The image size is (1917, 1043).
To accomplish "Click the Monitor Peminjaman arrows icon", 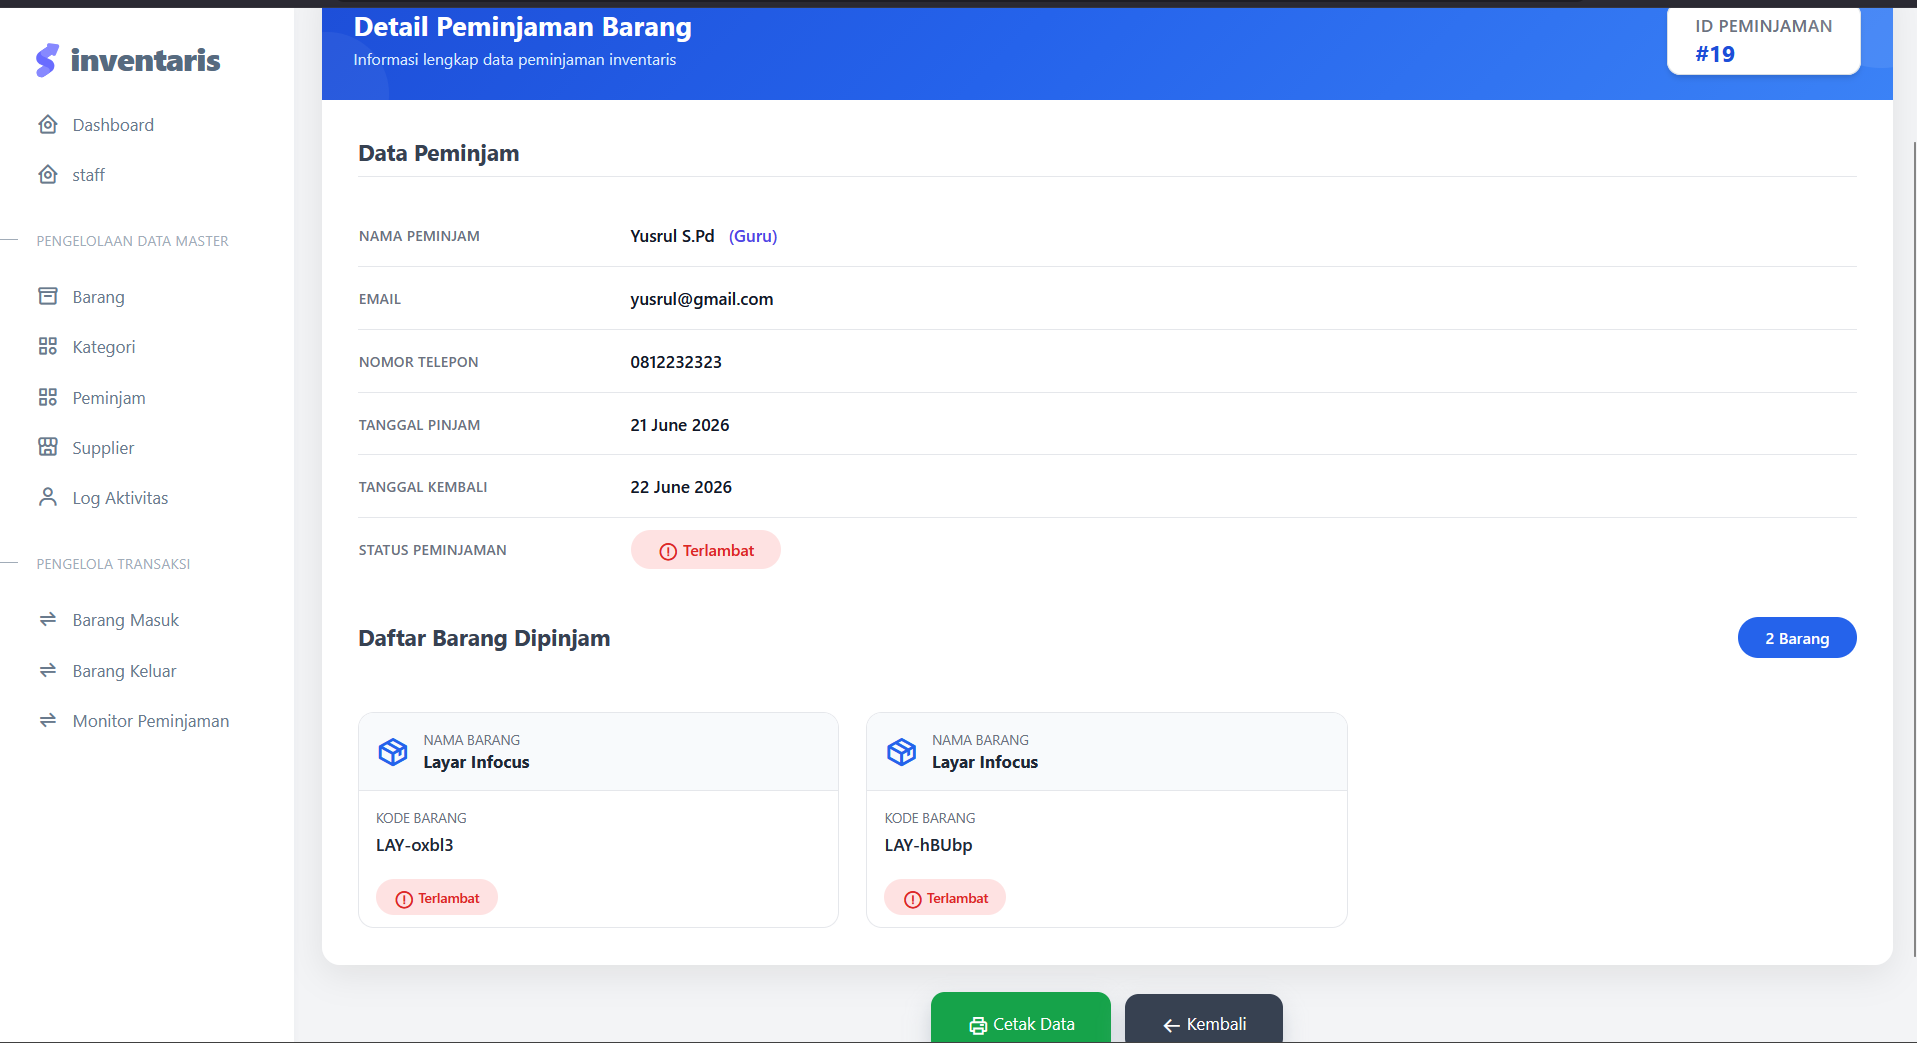I will click(48, 720).
